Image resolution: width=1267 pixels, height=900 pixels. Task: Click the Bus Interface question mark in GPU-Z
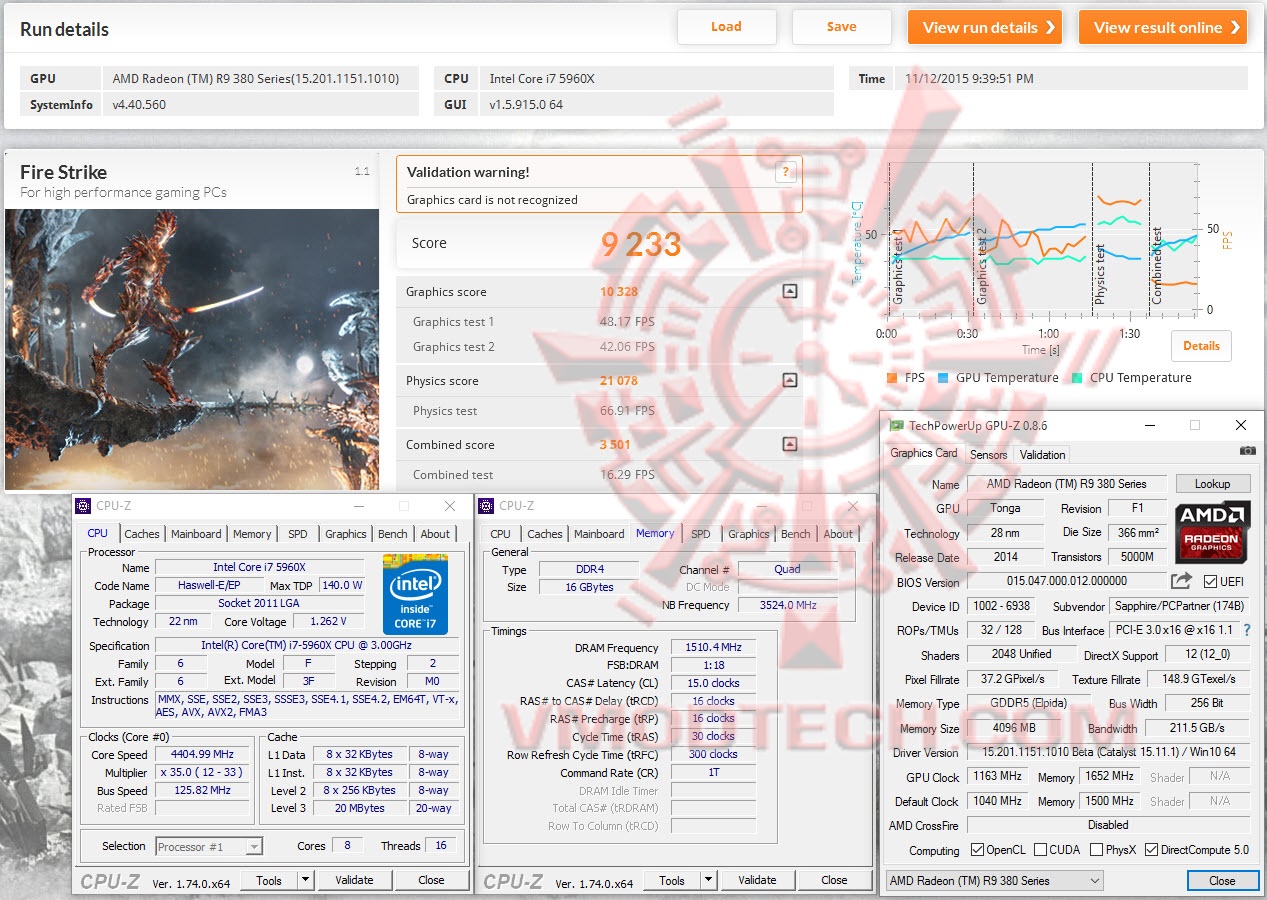pyautogui.click(x=1247, y=631)
